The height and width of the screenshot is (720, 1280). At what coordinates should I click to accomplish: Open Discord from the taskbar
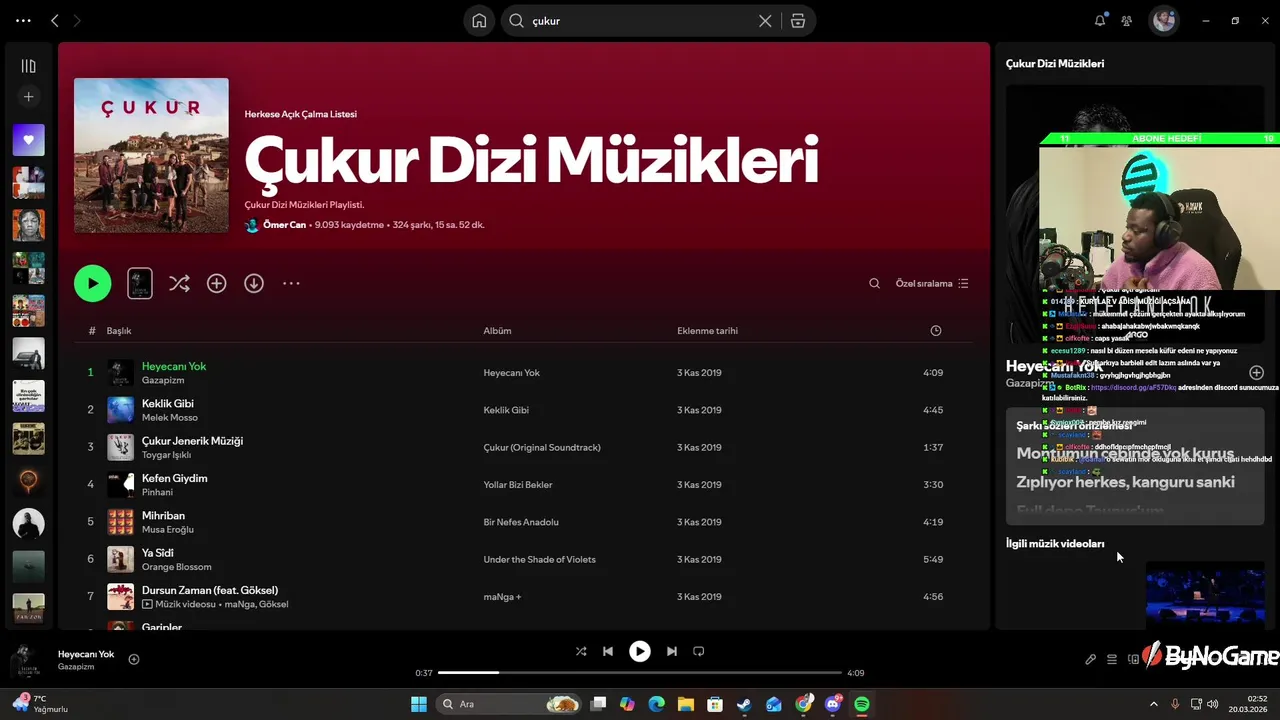[x=833, y=704]
